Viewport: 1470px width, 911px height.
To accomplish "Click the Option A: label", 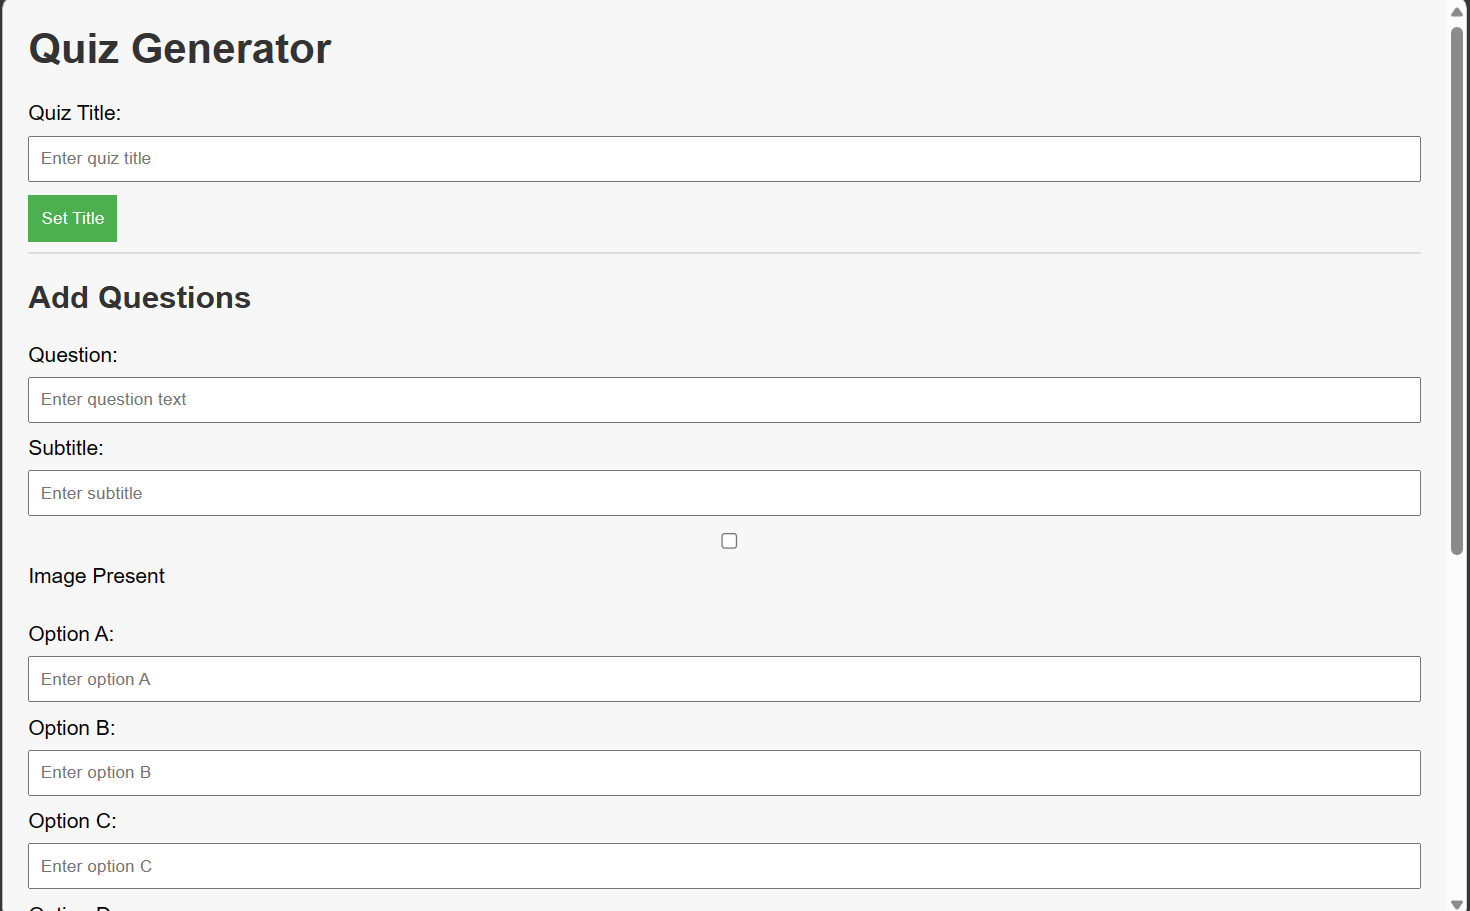I will pos(71,634).
